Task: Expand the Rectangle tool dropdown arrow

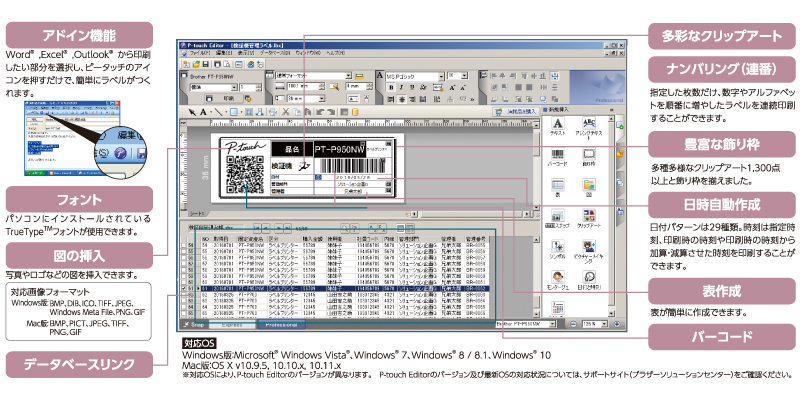Action: (x=239, y=112)
